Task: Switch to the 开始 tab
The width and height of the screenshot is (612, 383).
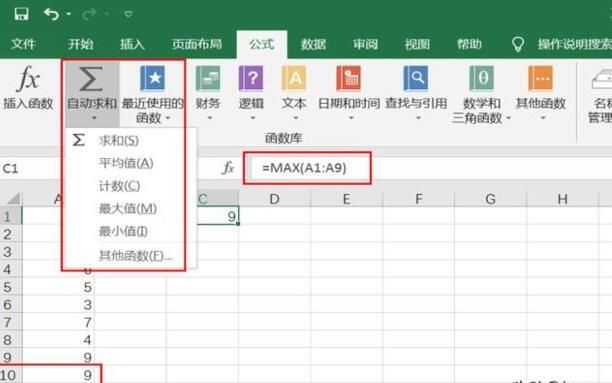Action: (81, 44)
